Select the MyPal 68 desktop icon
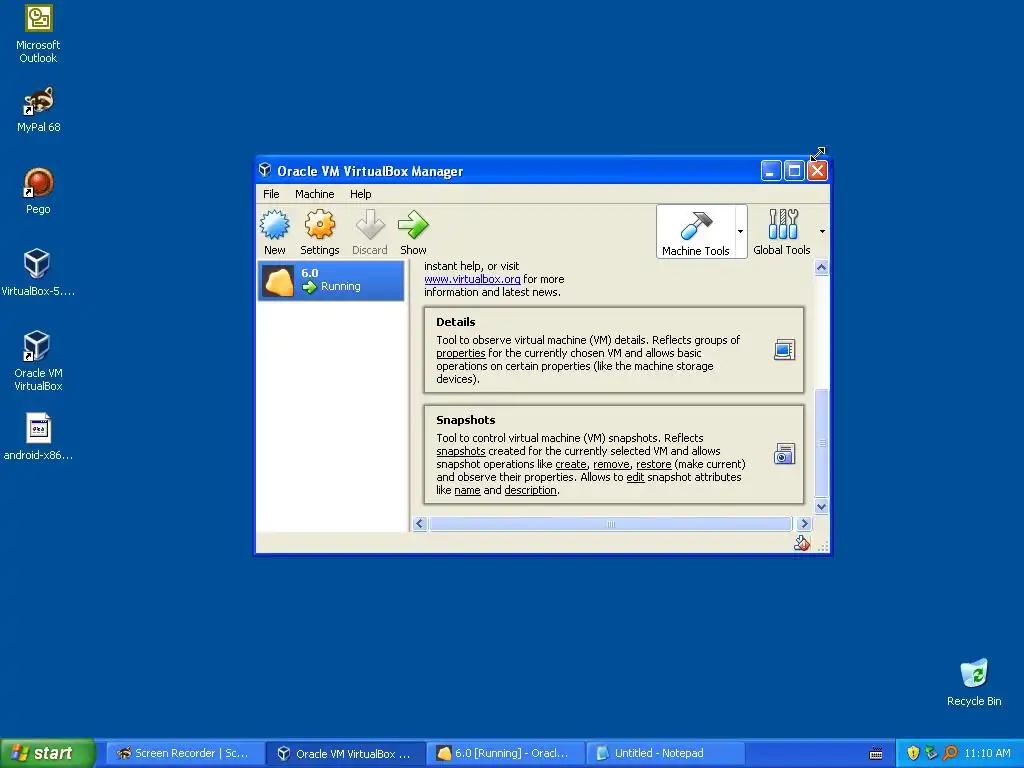This screenshot has height=768, width=1024. pos(39,110)
